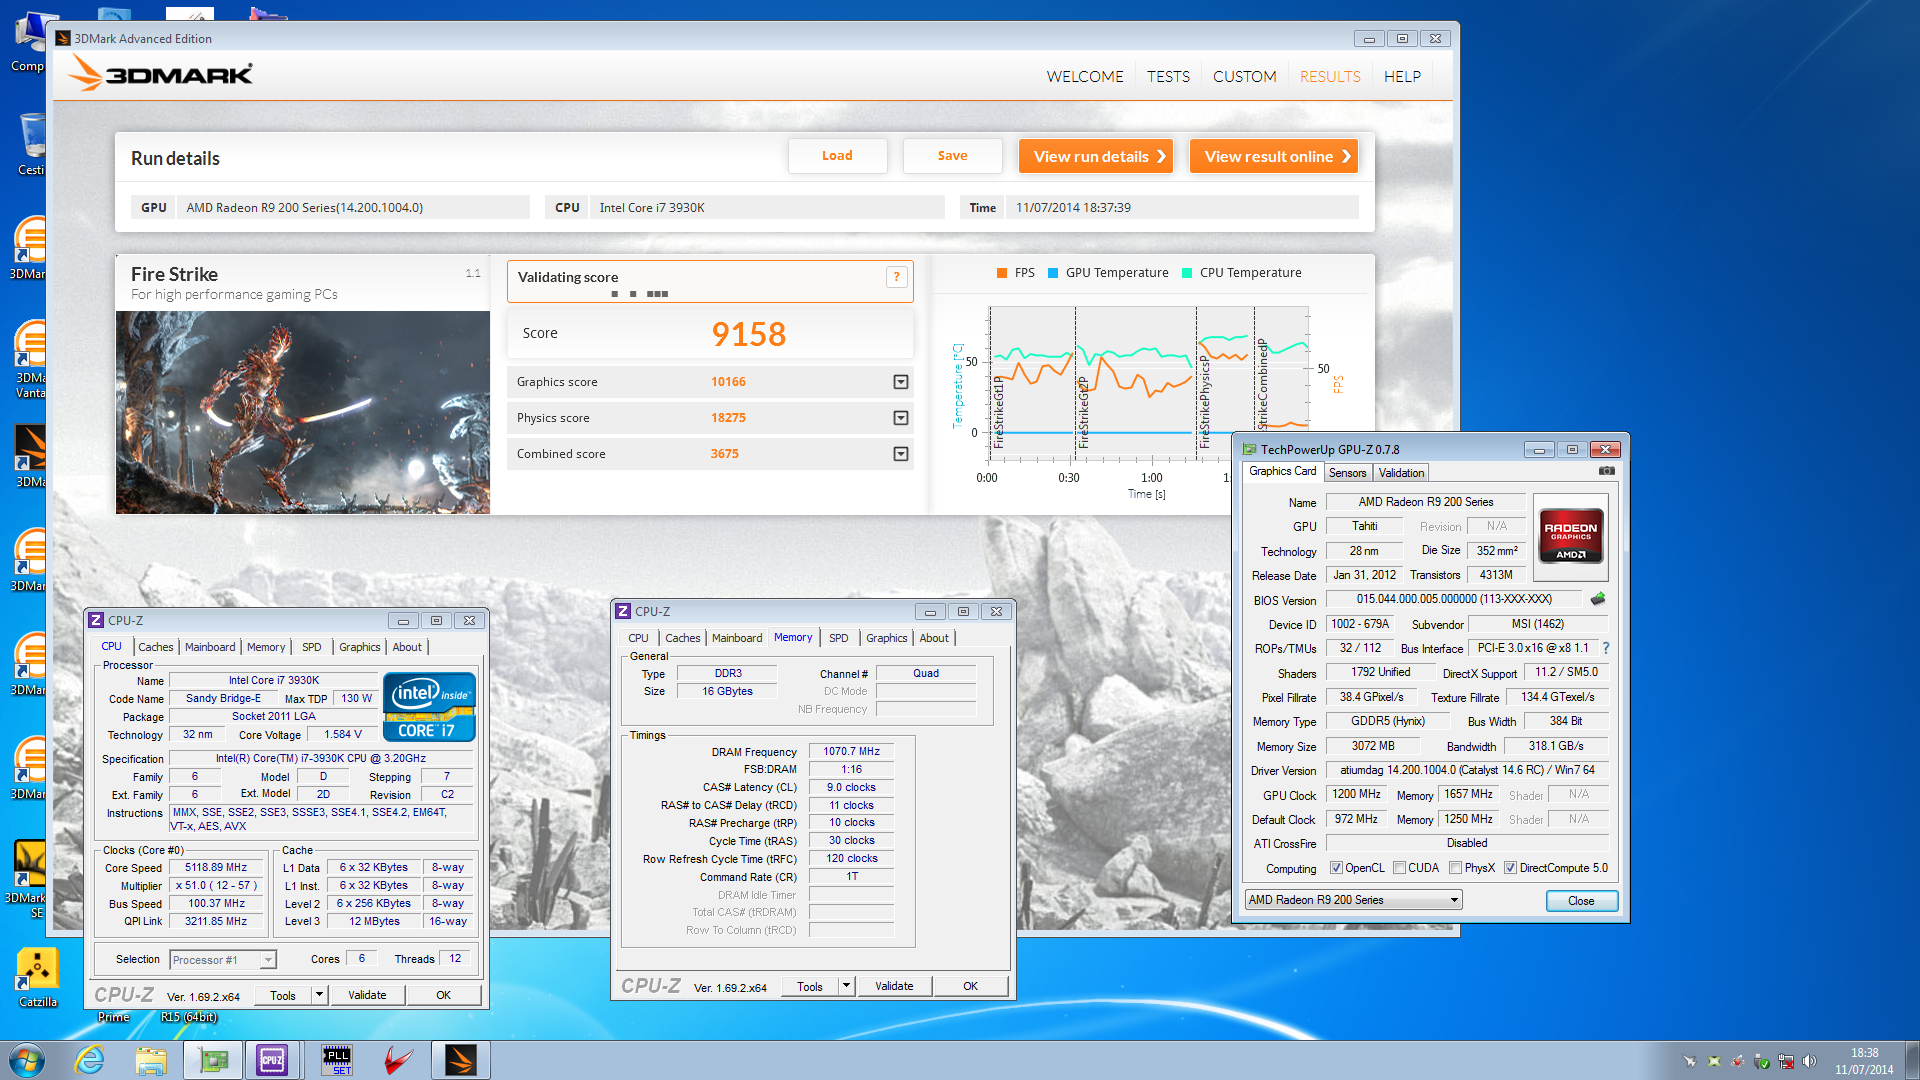
Task: Click the orange FPS legend swatch
Action: pos(1002,273)
